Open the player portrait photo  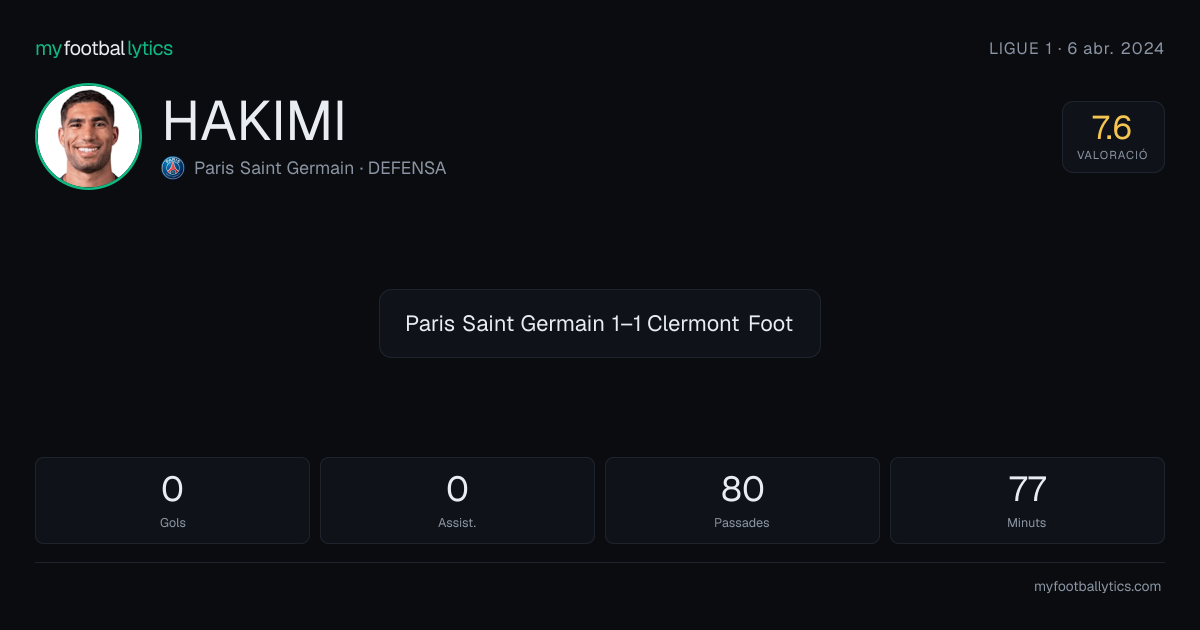point(88,137)
